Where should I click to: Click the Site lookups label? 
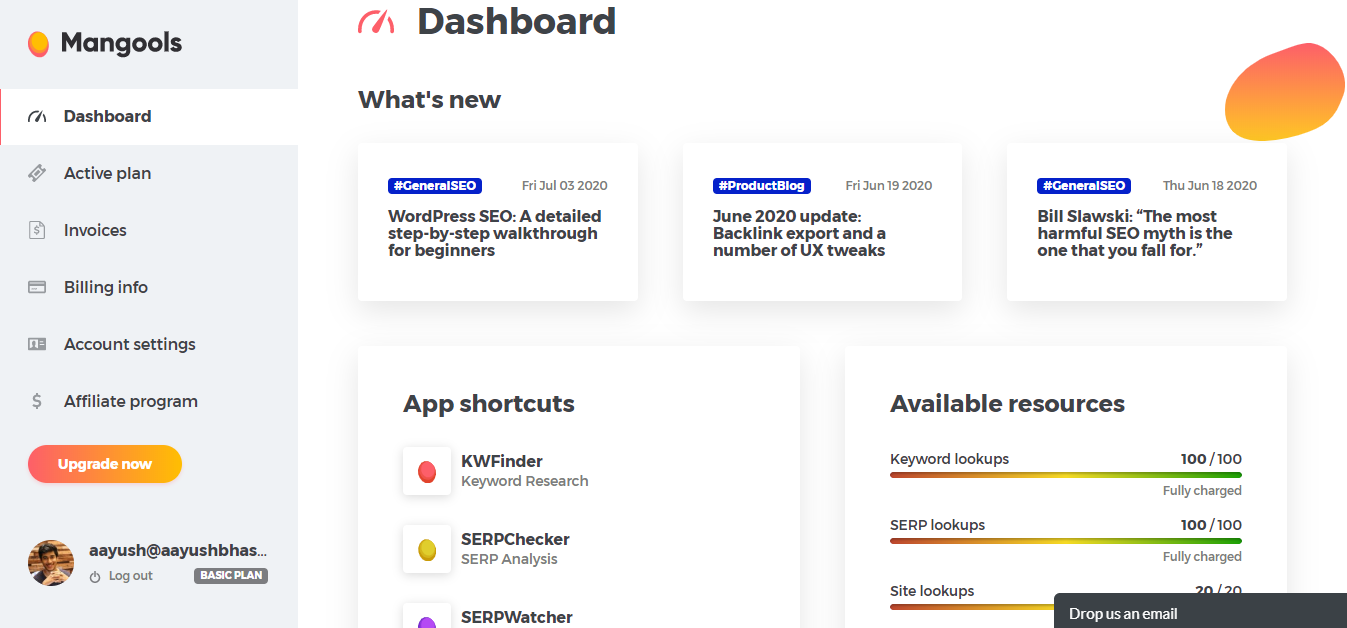click(x=932, y=591)
